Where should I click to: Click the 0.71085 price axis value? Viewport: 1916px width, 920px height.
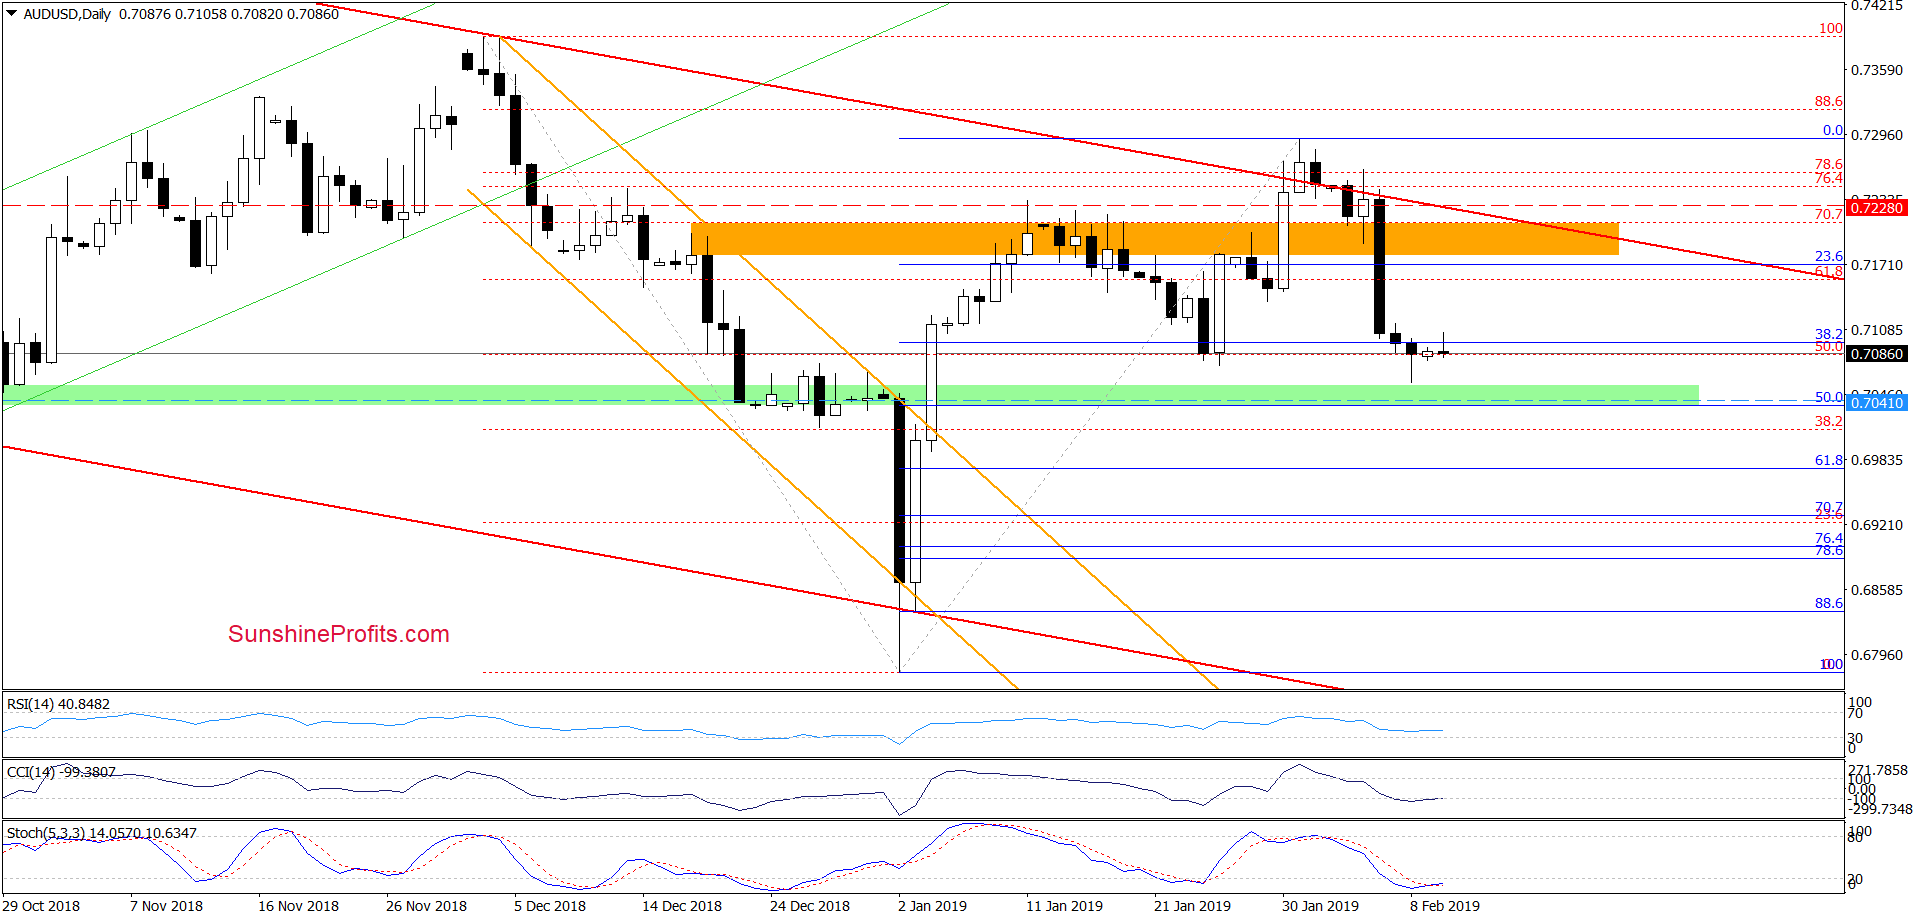pos(1877,330)
